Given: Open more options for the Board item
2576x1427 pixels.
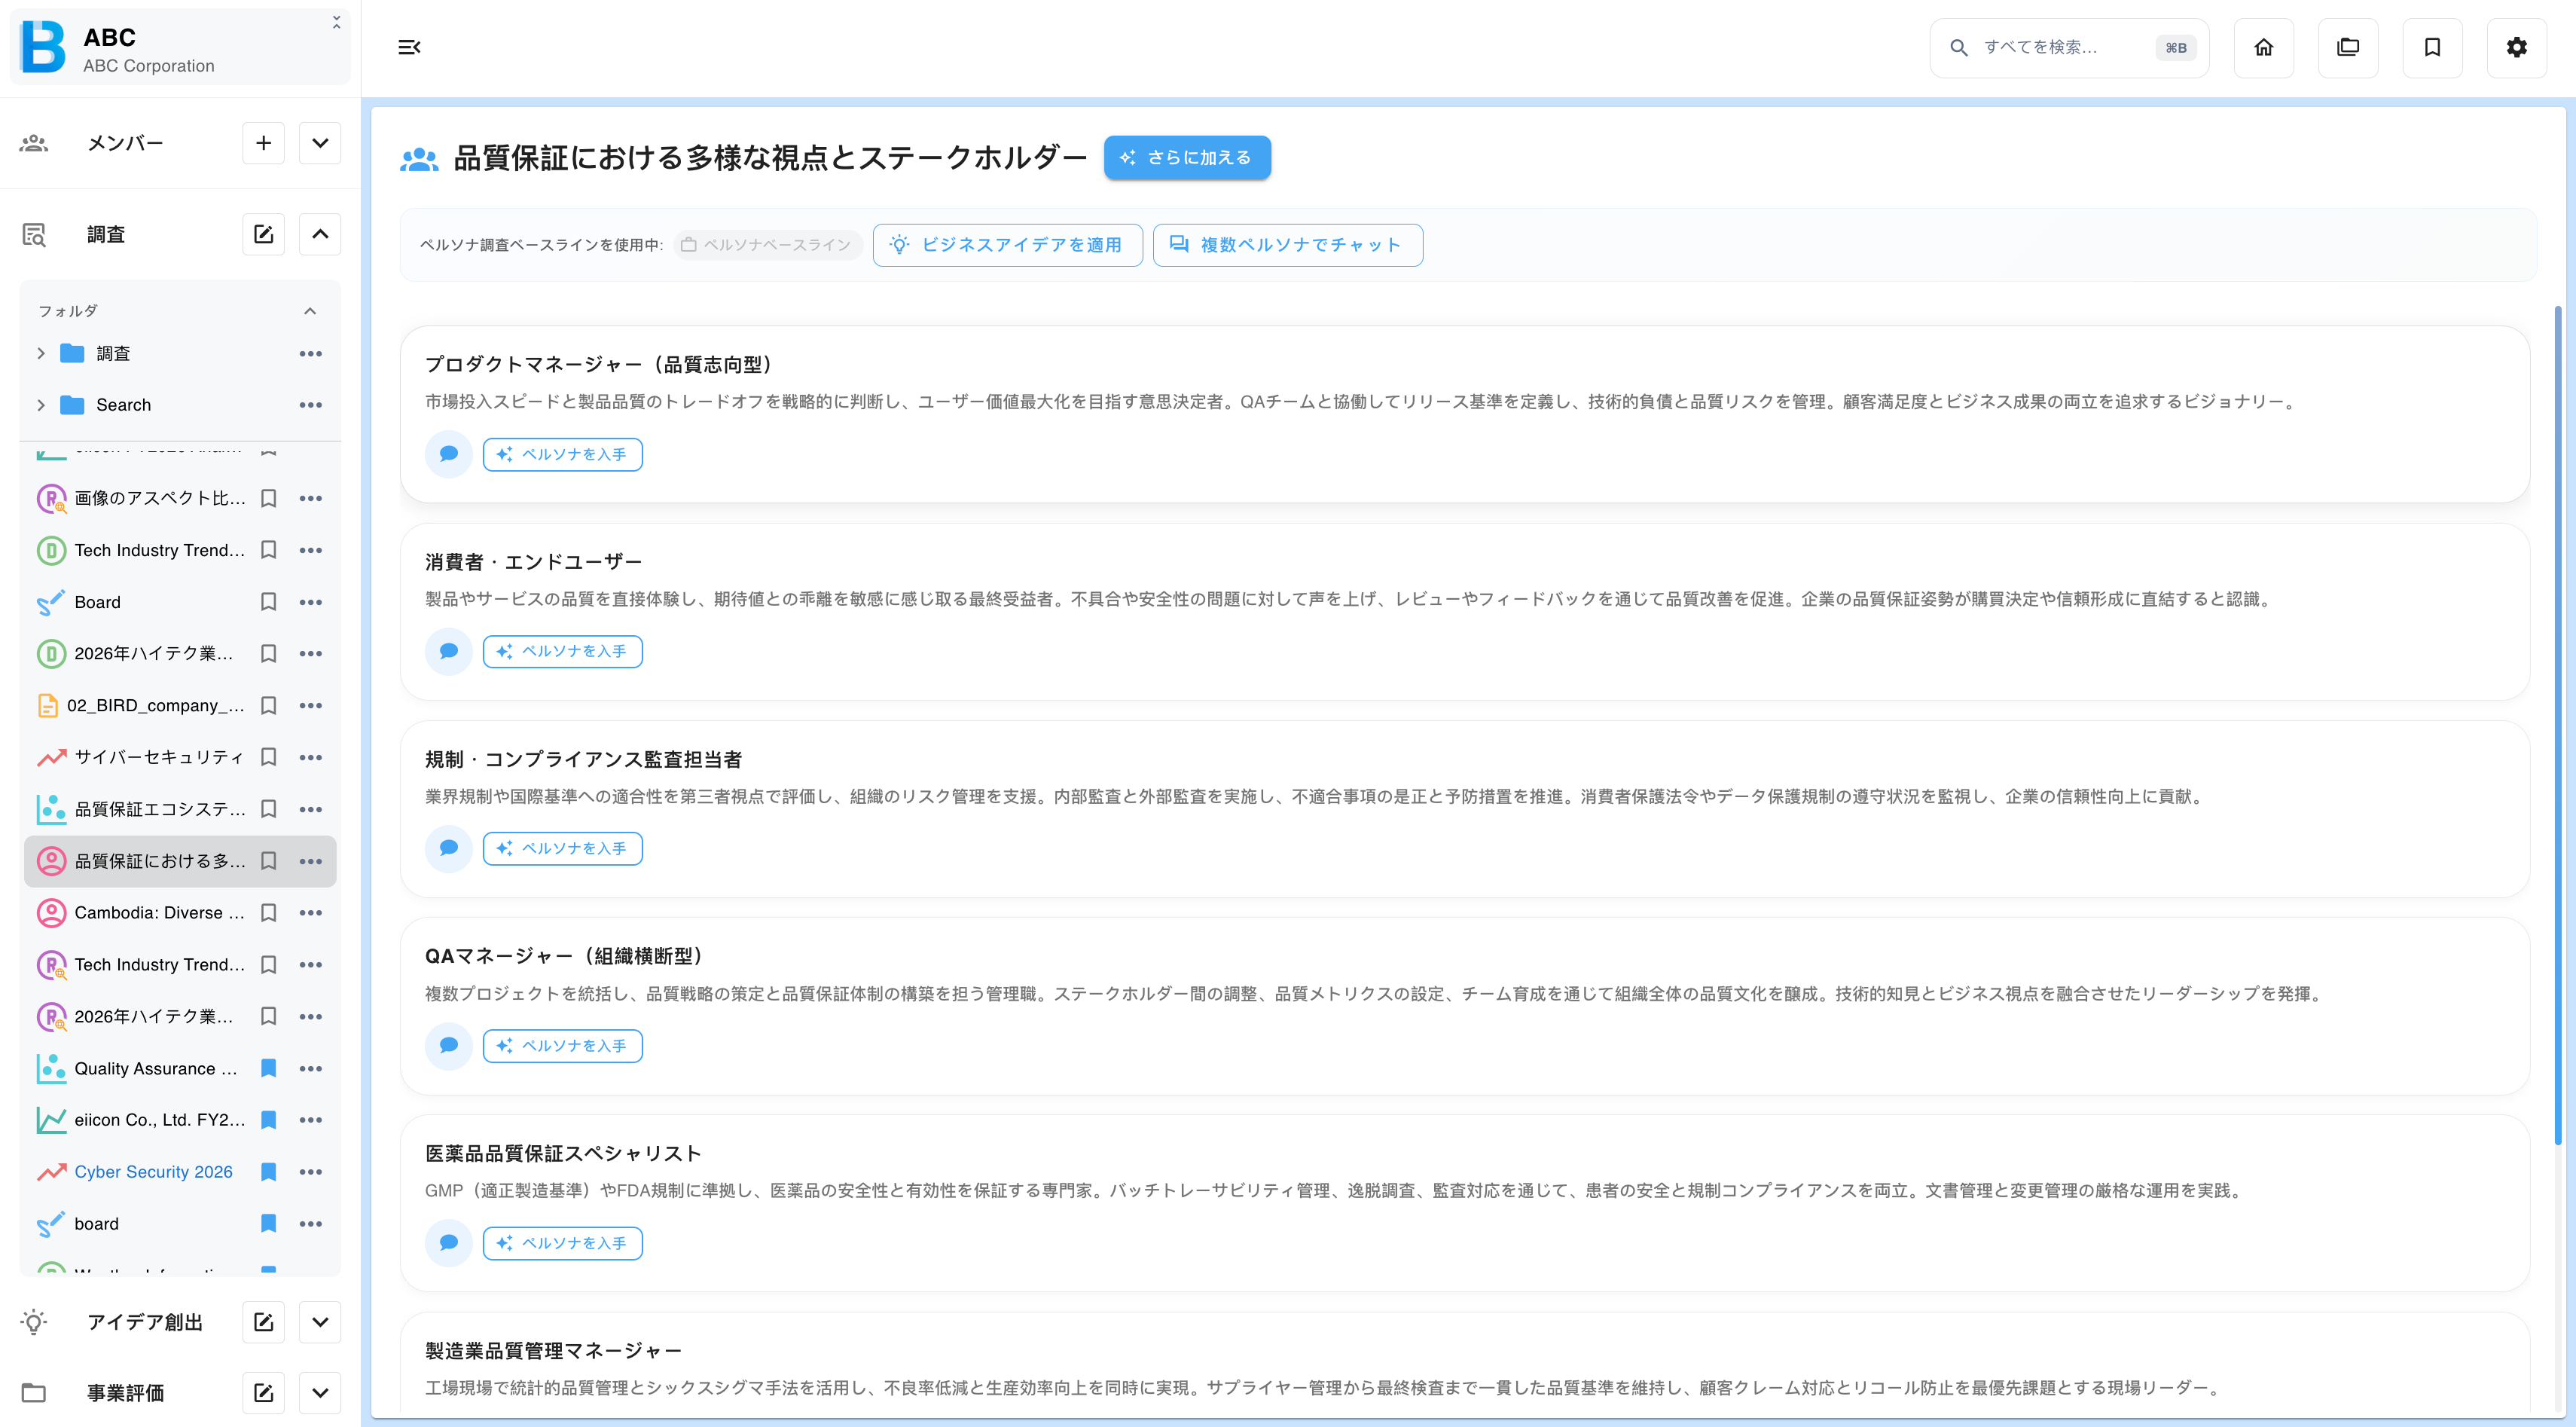Looking at the screenshot, I should tap(310, 602).
